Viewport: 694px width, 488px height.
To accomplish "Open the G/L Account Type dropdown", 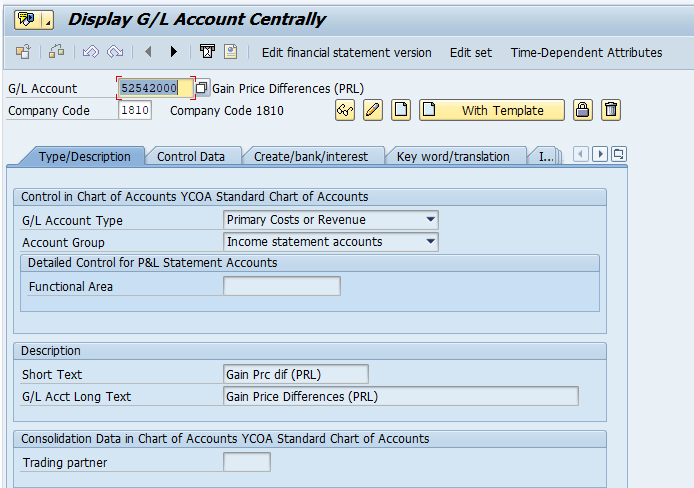I will click(430, 220).
